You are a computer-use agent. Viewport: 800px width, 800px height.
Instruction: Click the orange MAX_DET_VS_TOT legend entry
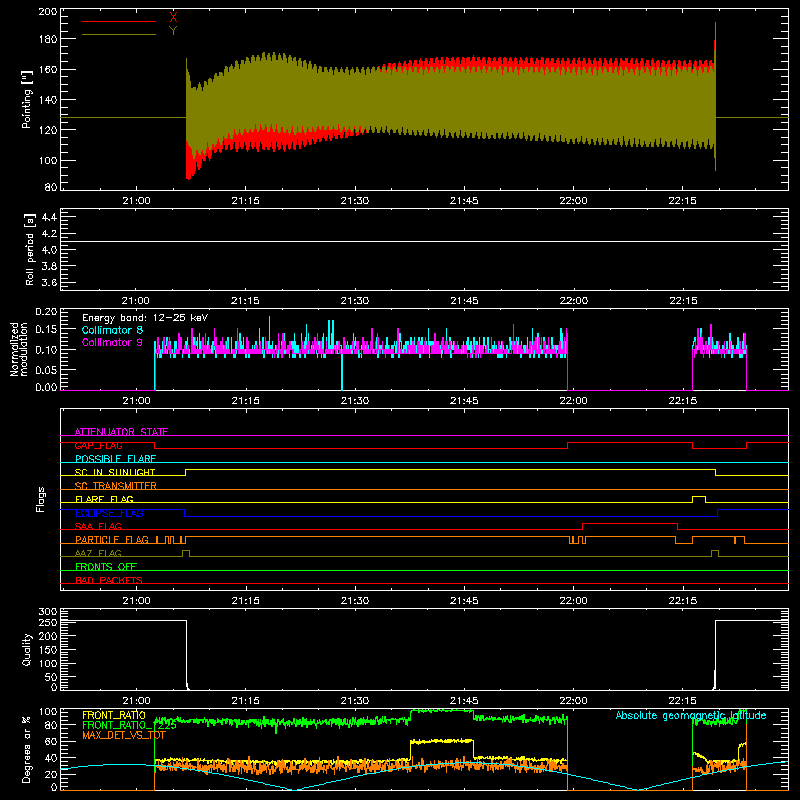124,735
